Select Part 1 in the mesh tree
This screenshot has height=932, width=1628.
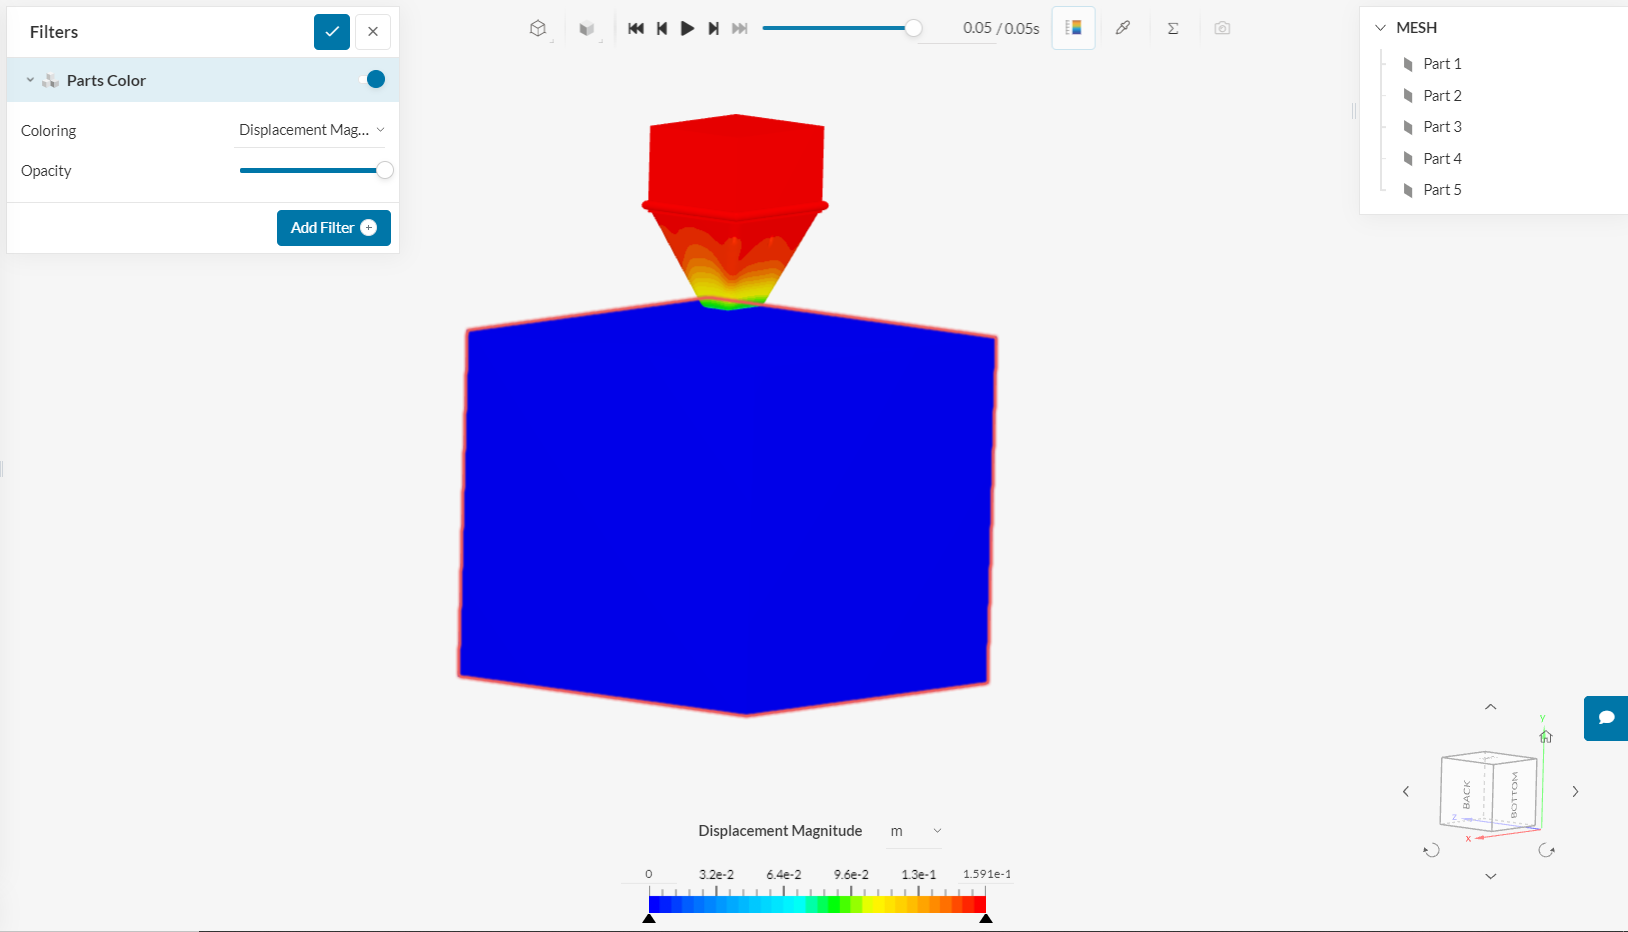[x=1442, y=64]
